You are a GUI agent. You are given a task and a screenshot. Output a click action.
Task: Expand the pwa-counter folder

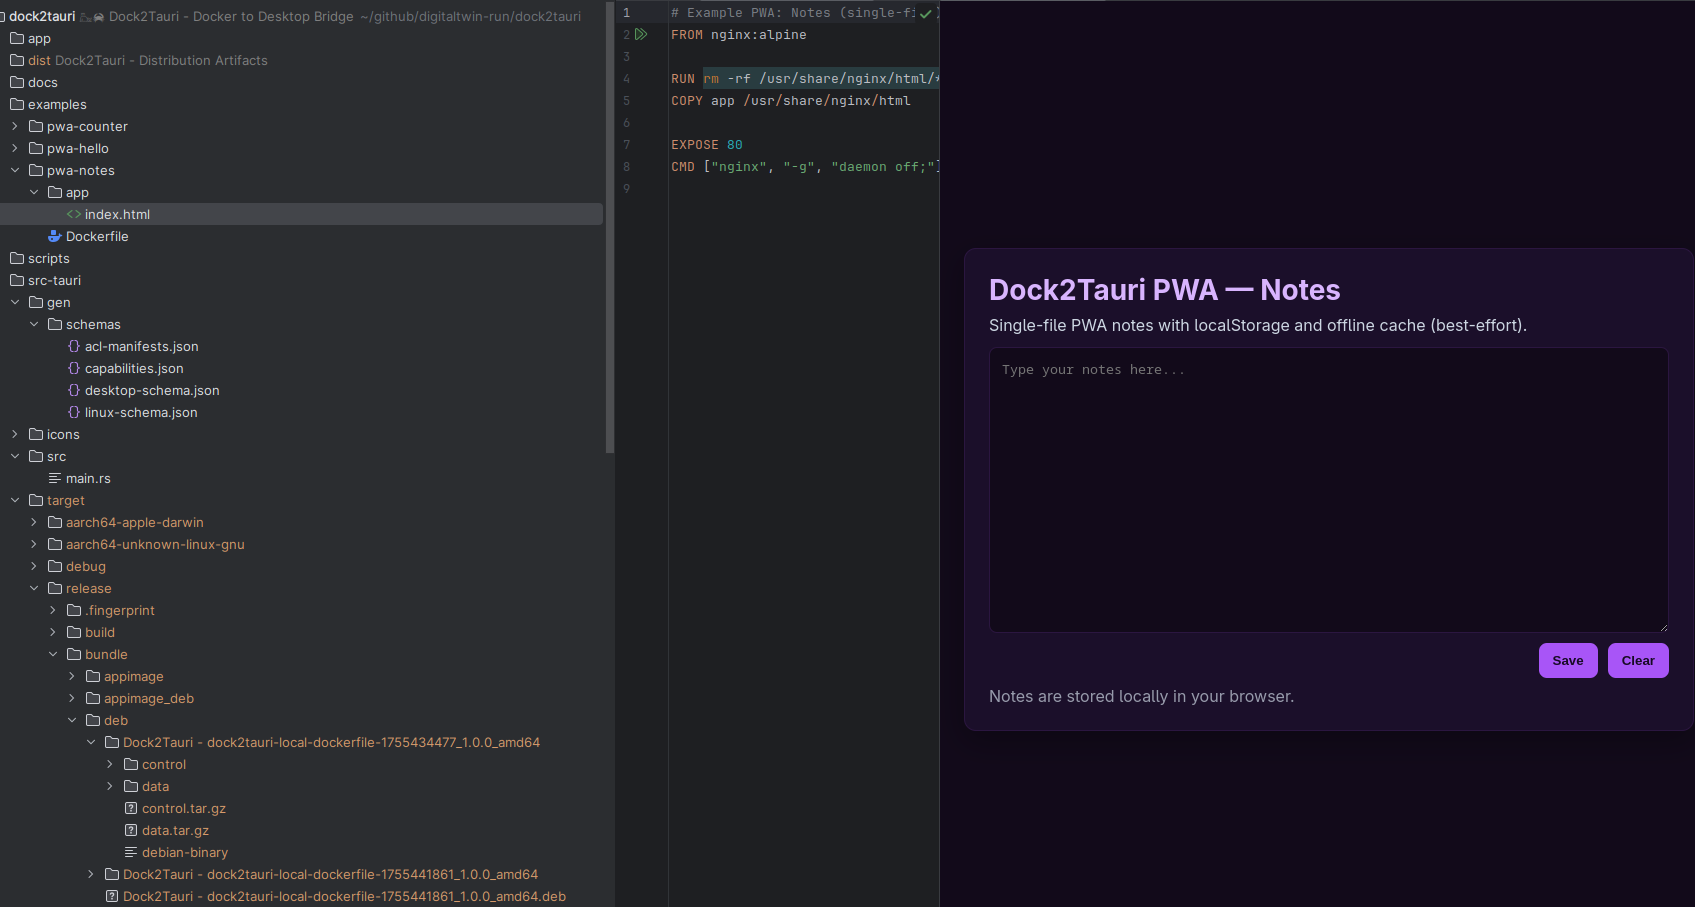tap(15, 126)
